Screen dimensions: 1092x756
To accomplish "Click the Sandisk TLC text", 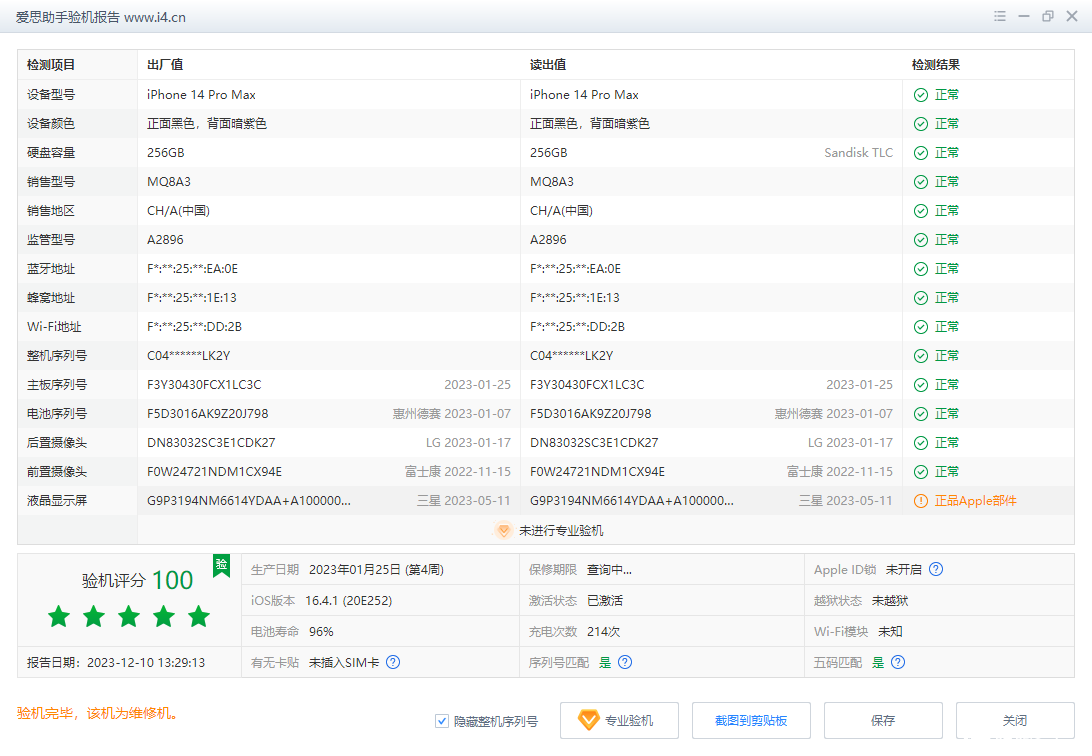I will (x=859, y=152).
